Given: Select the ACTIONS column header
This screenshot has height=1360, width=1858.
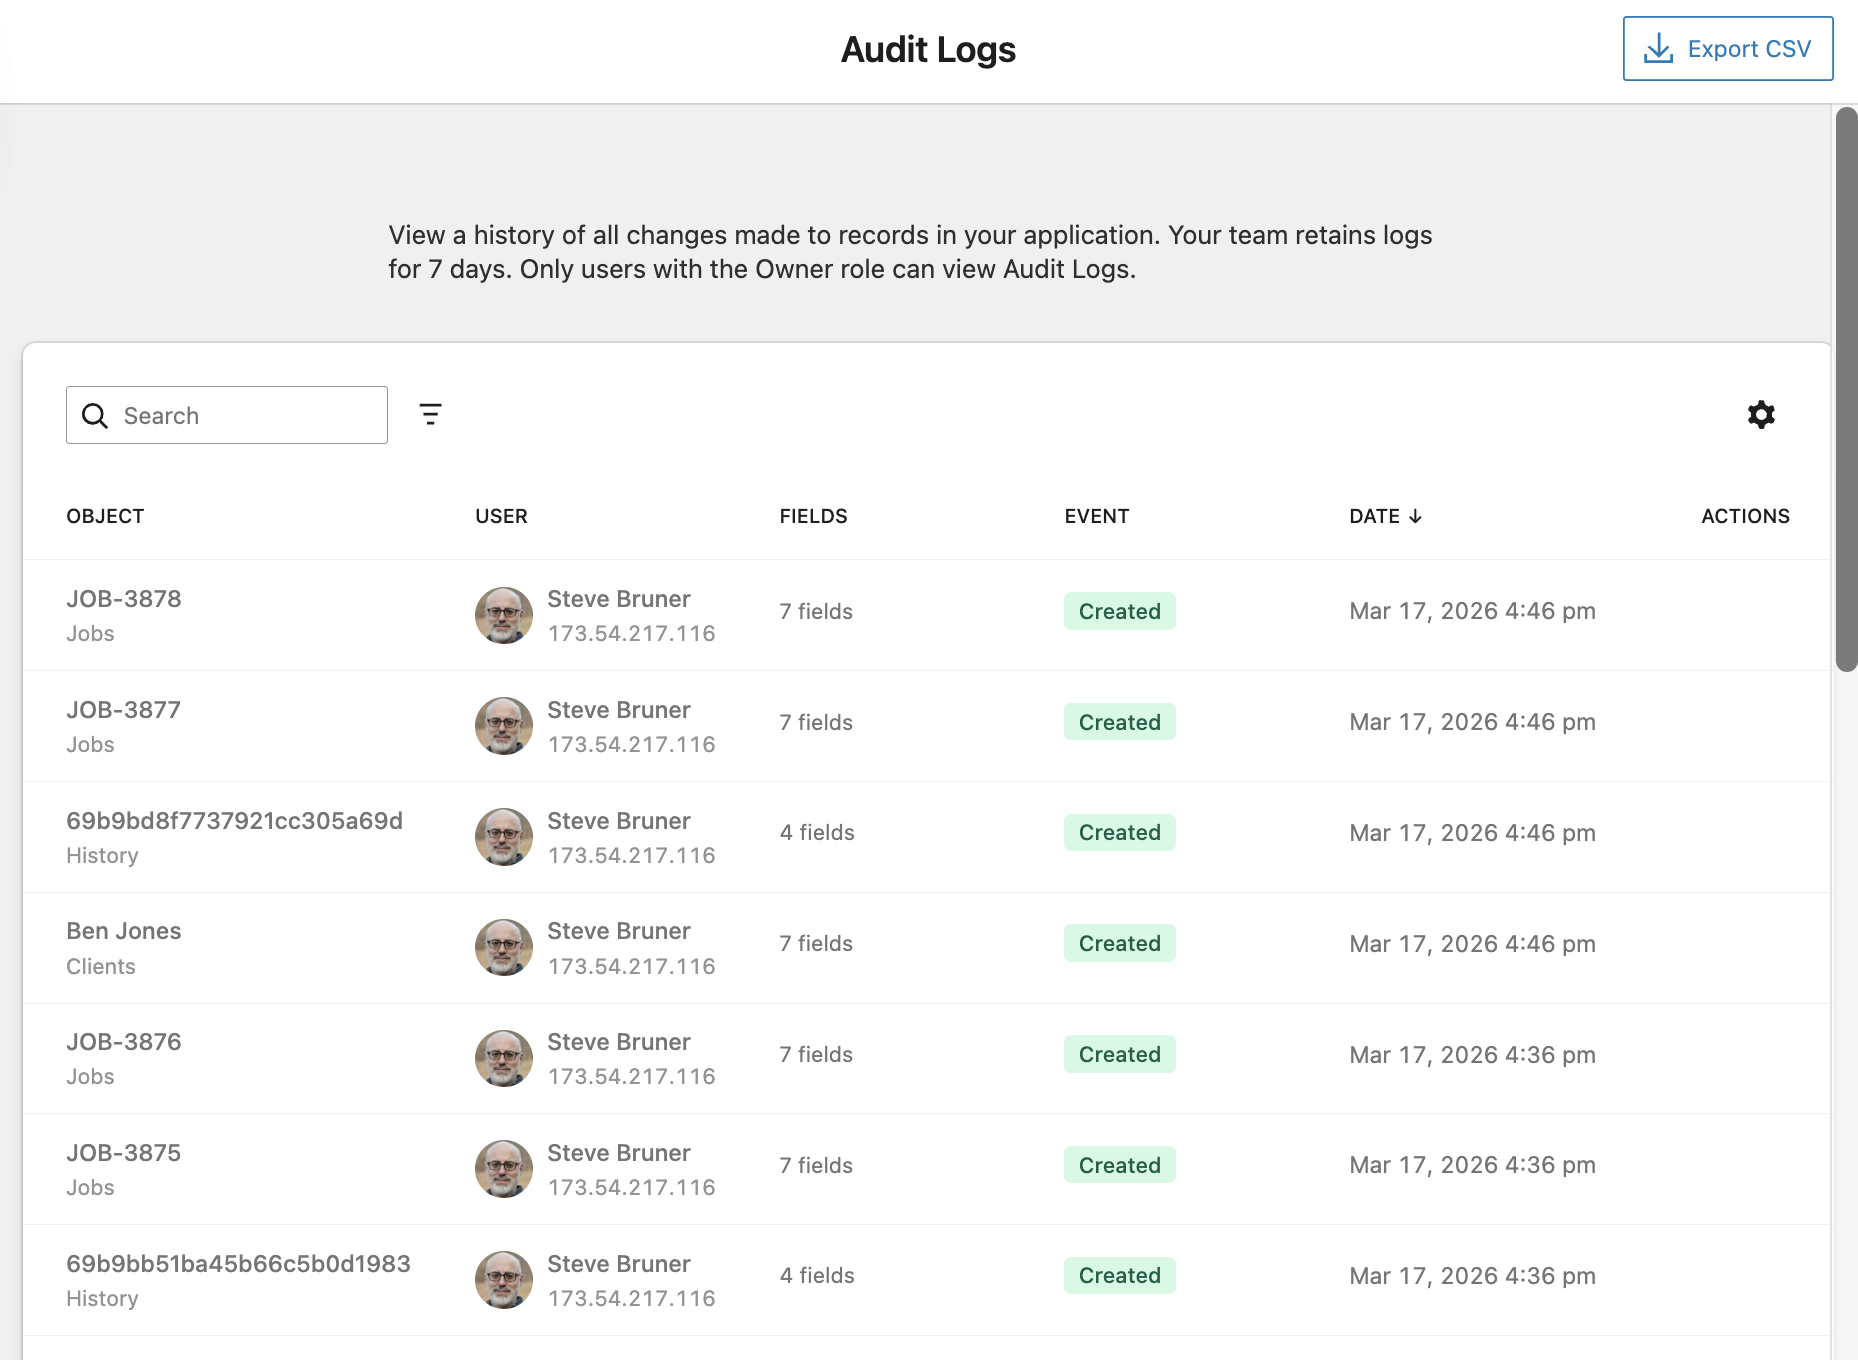Looking at the screenshot, I should (1745, 516).
